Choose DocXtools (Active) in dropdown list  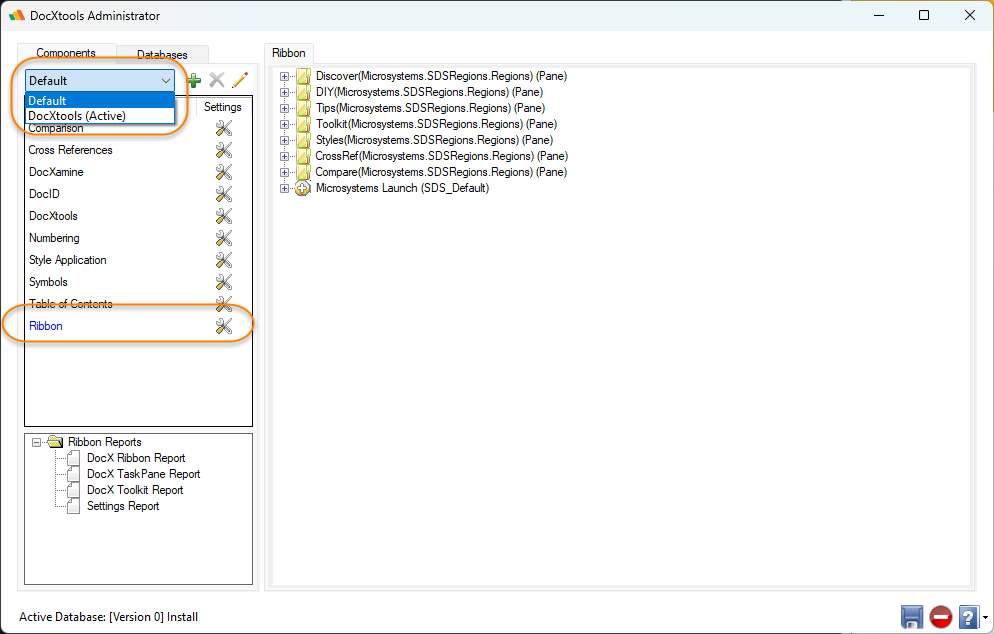tap(100, 115)
